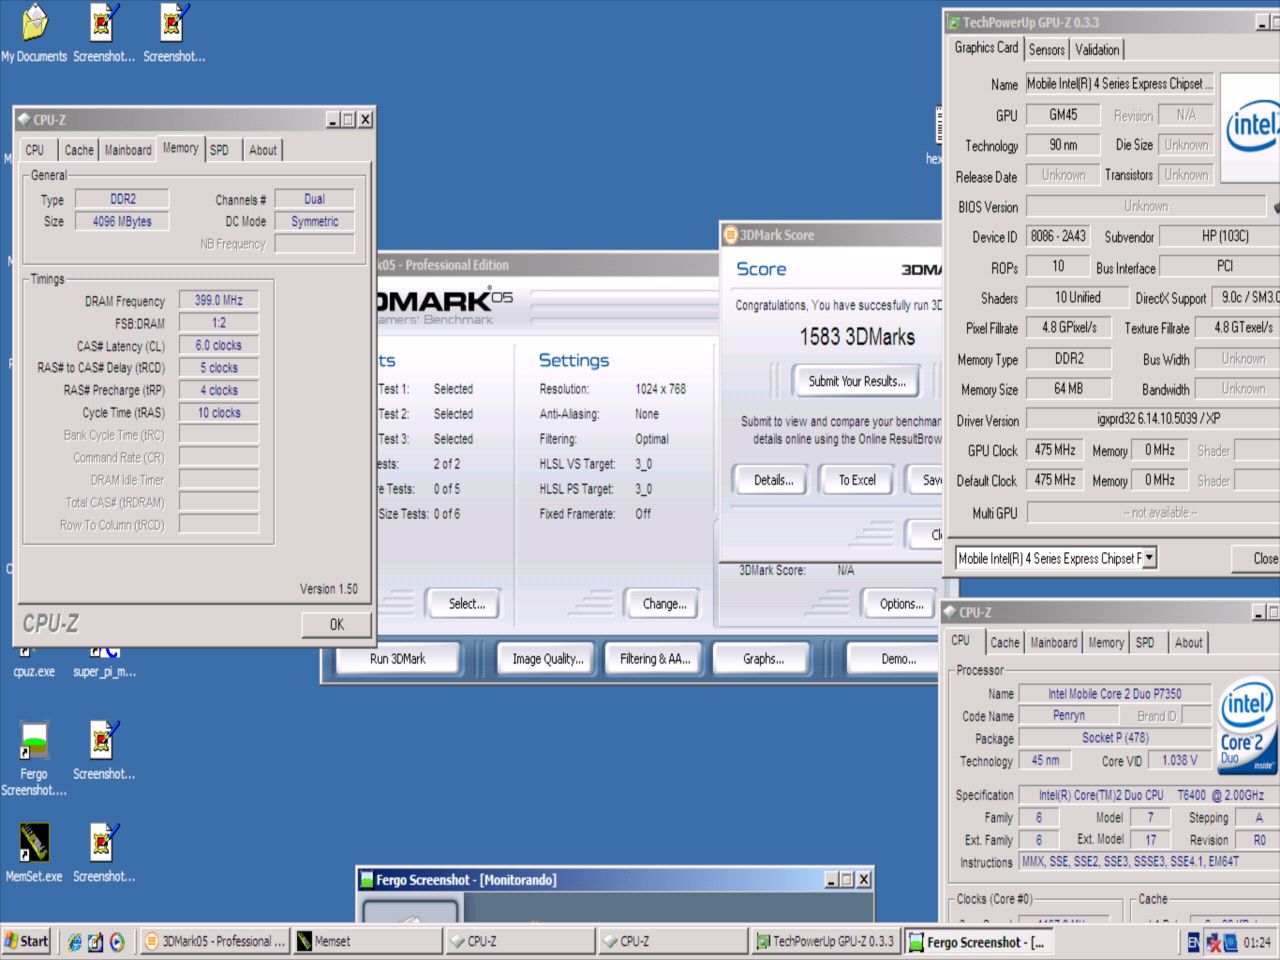The width and height of the screenshot is (1280, 960).
Task: Select the Graphics Card tab in GPU-Z
Action: tap(986, 48)
